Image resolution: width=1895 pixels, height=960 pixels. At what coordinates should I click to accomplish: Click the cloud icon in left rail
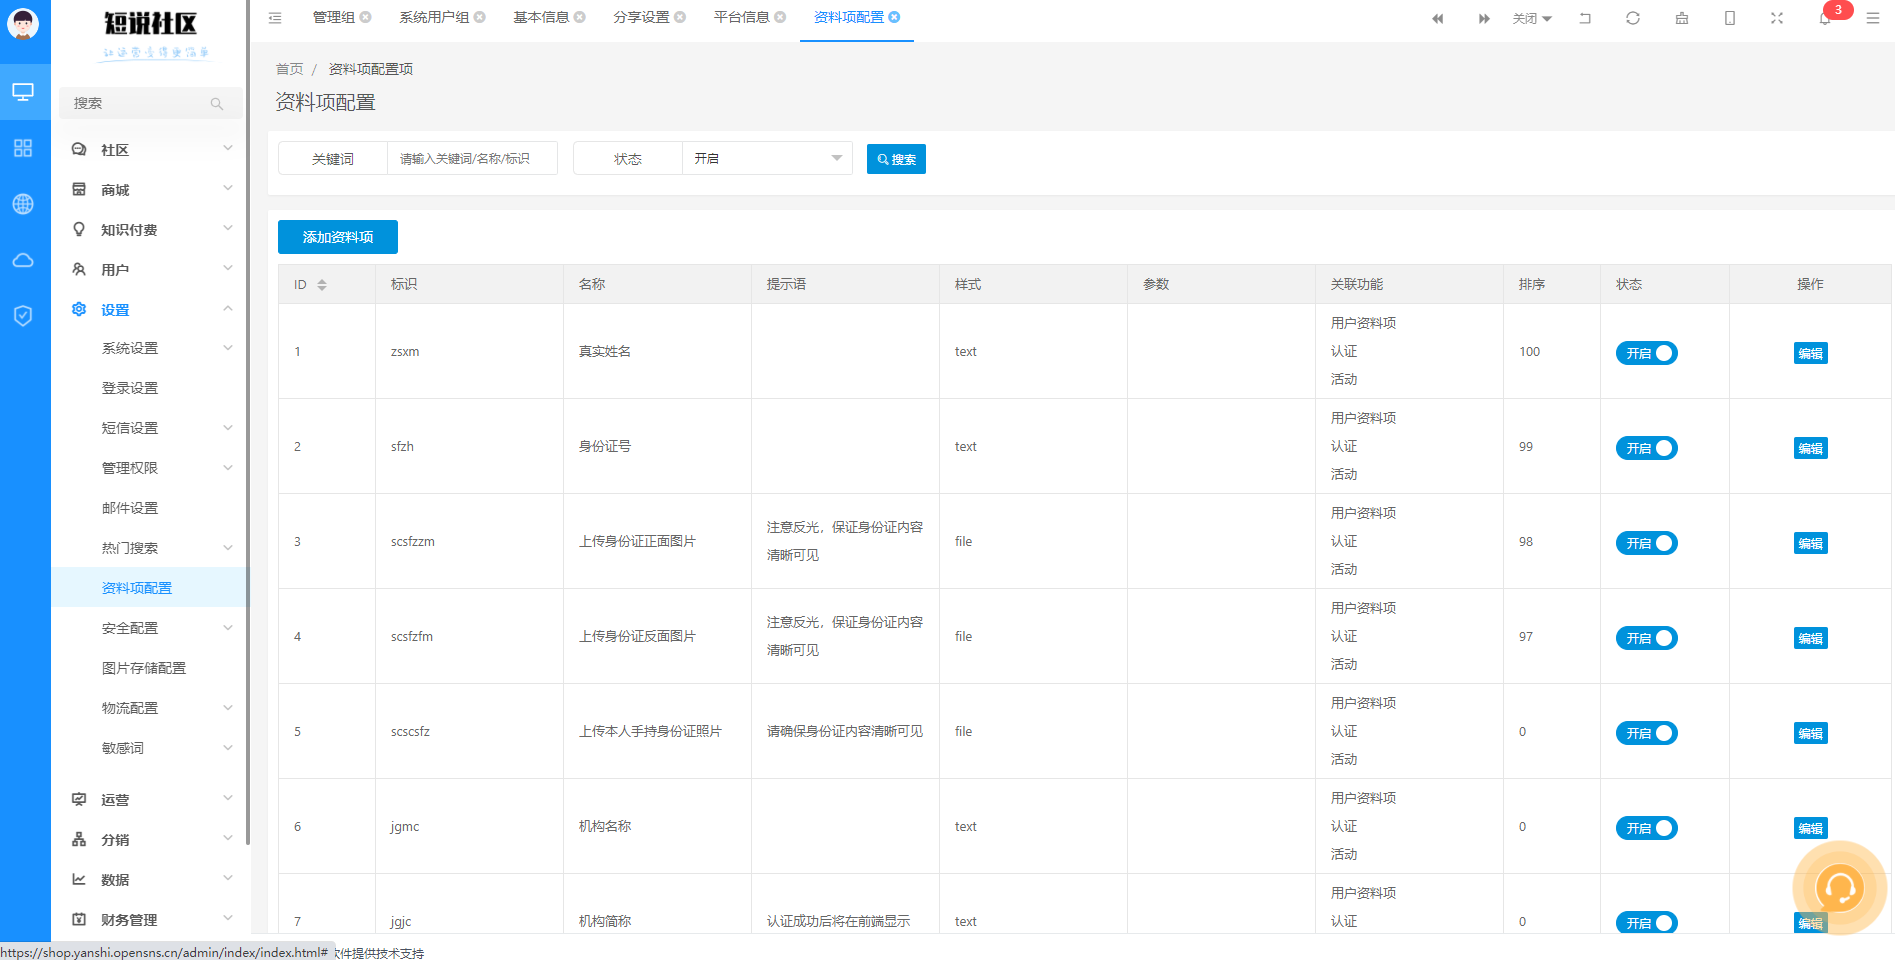(x=23, y=260)
